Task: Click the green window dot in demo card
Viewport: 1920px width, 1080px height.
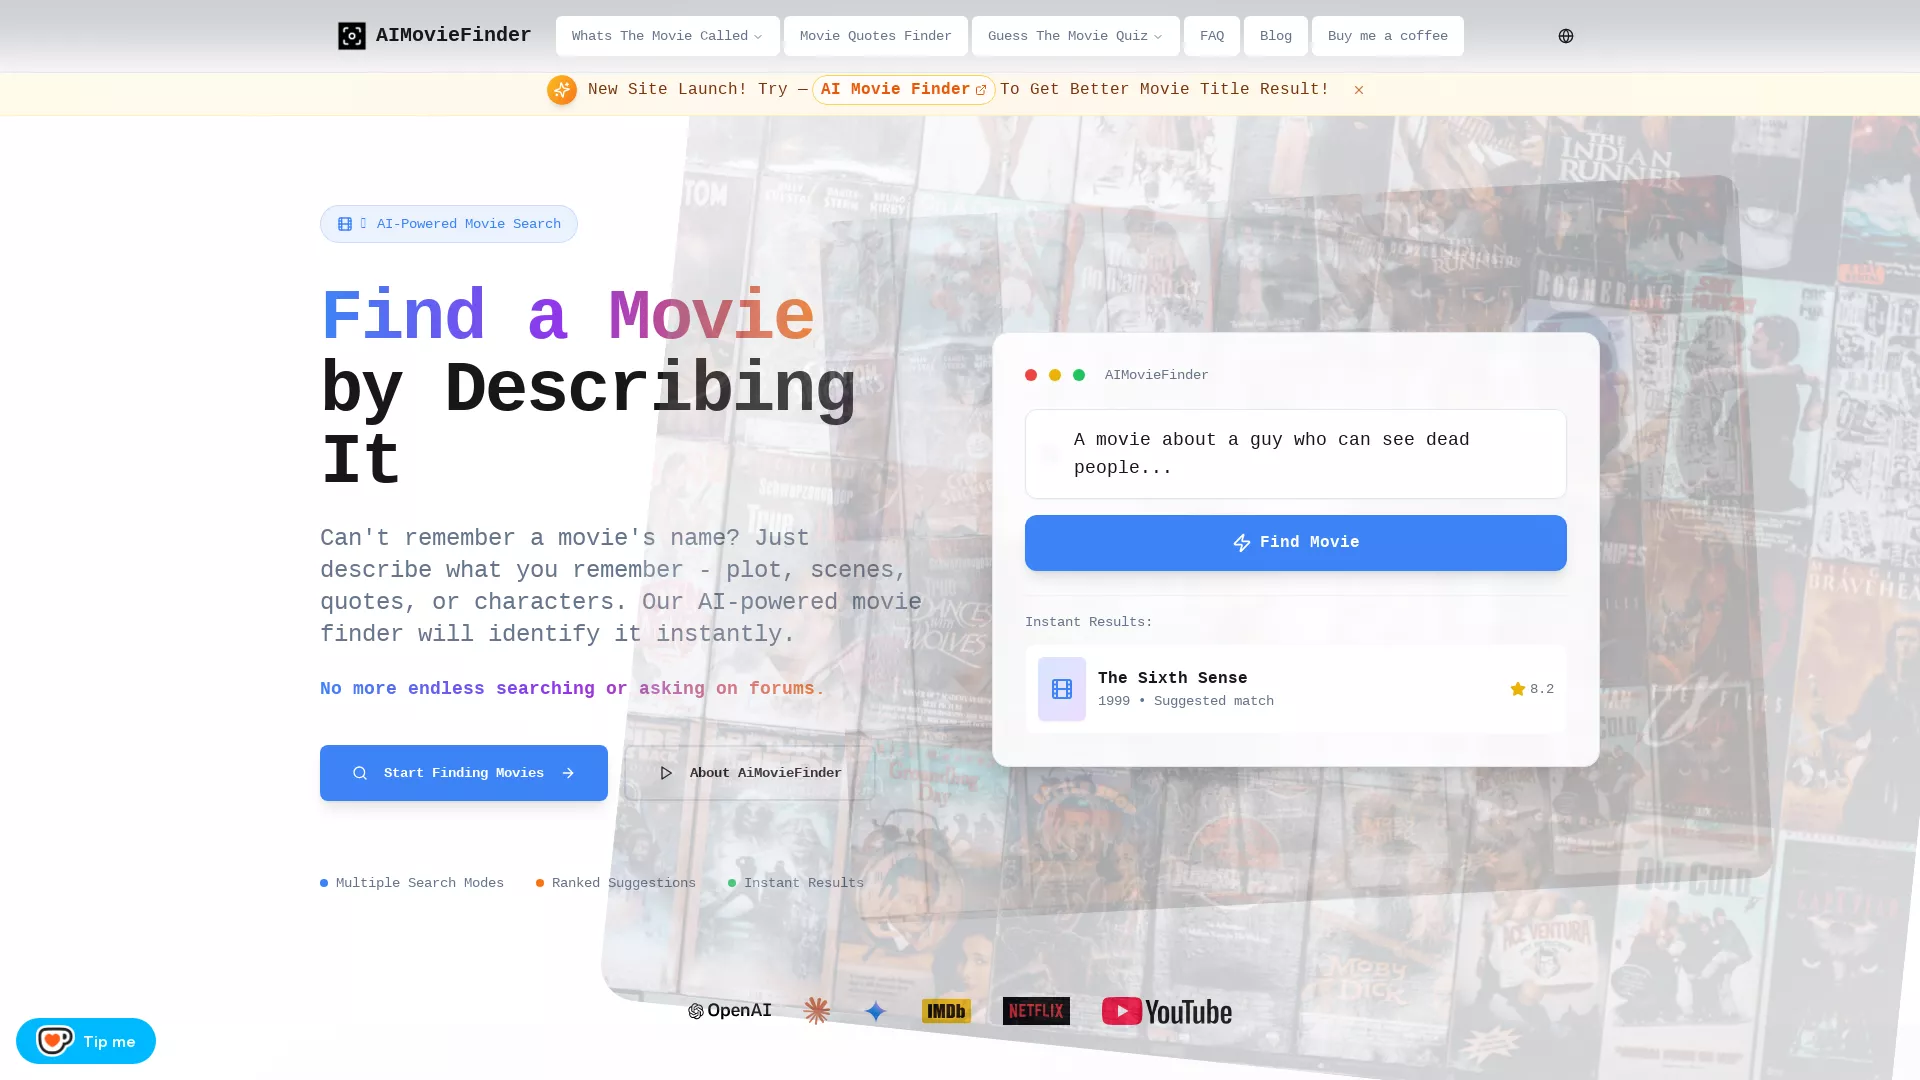Action: (1079, 375)
